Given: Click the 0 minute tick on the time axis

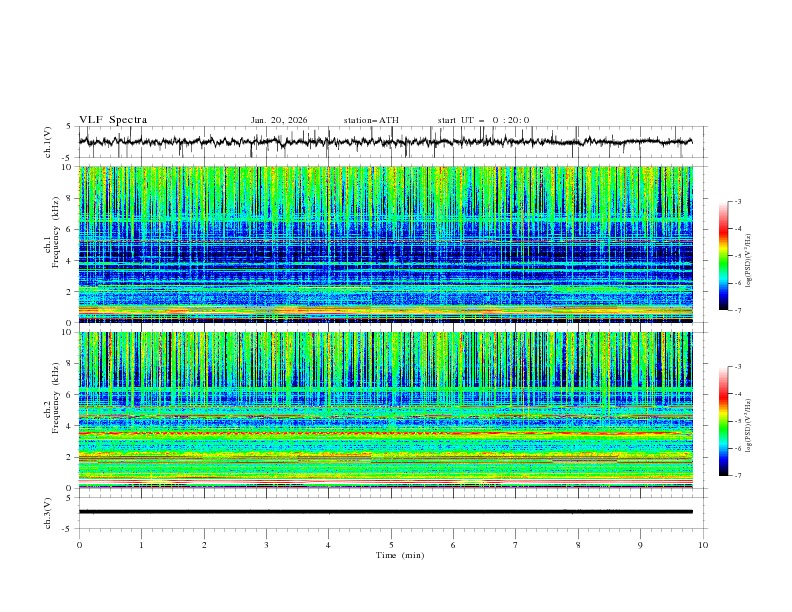Looking at the screenshot, I should [x=79, y=544].
